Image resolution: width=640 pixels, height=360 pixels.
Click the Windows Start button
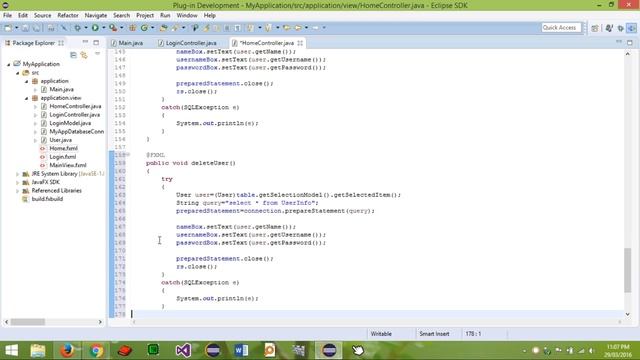tap(11, 350)
